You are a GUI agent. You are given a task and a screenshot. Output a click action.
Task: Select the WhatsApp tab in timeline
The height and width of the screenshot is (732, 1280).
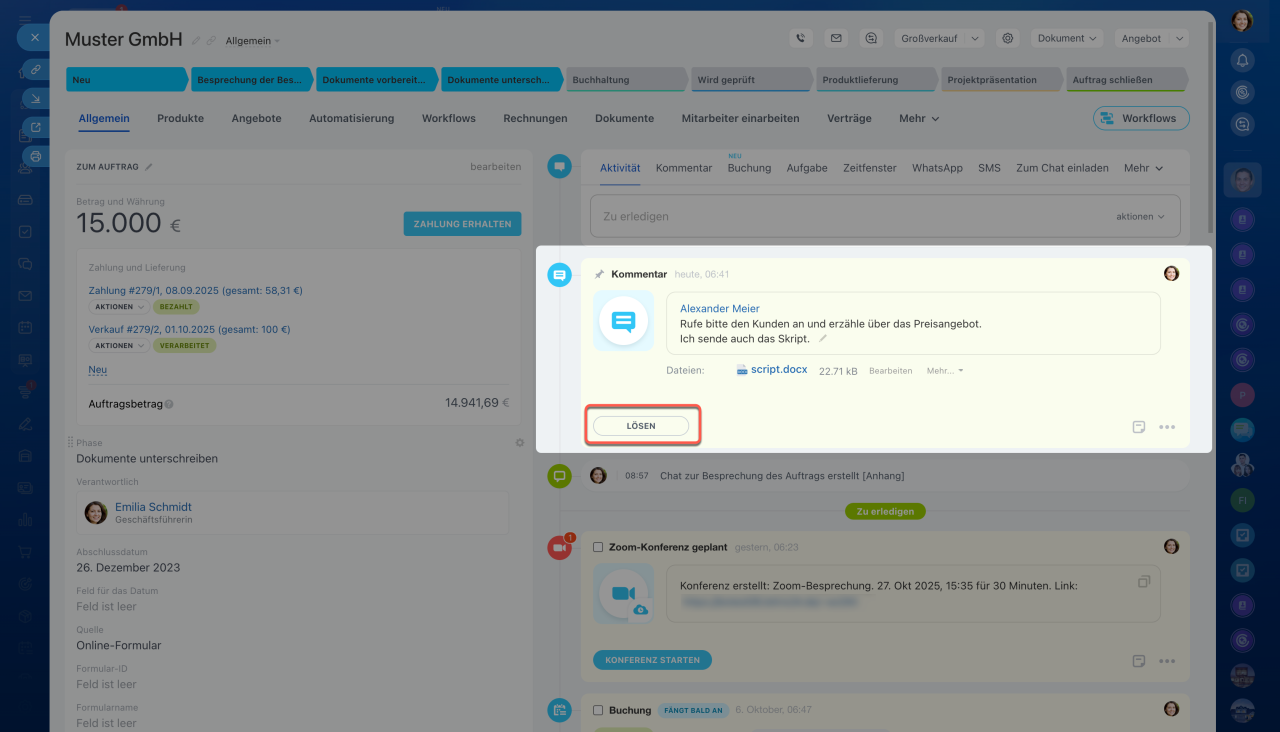coord(937,168)
